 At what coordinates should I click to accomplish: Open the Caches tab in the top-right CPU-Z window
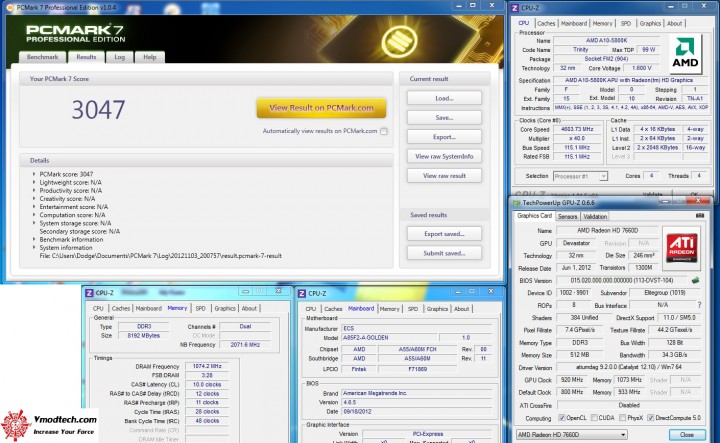tap(546, 23)
